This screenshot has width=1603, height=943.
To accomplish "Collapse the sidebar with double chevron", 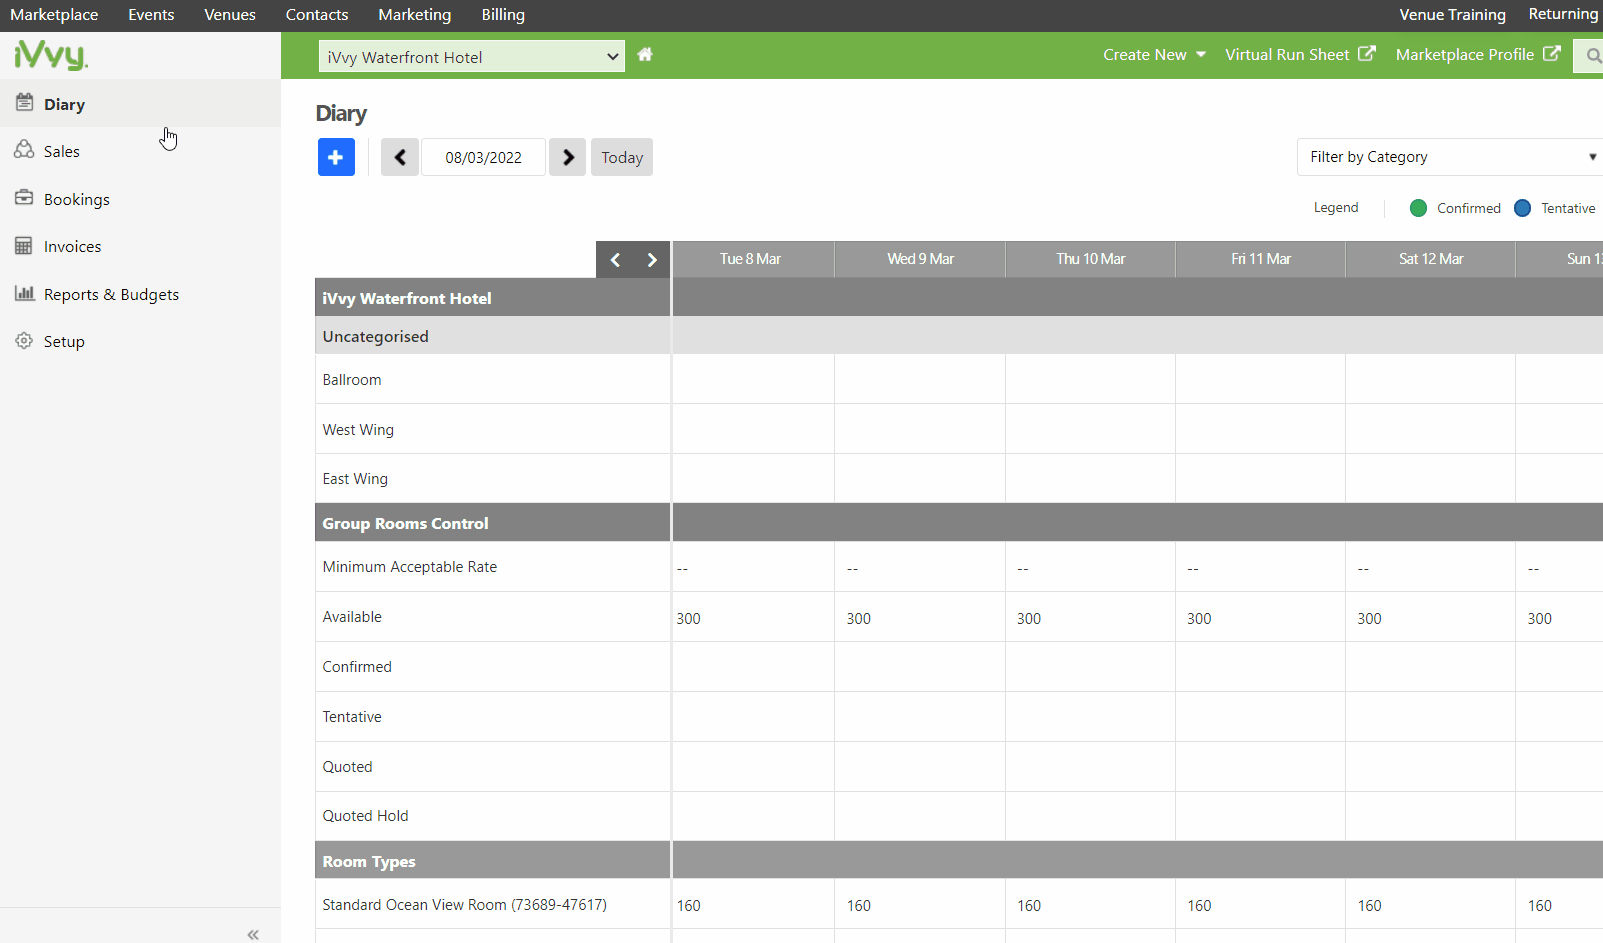I will click(x=253, y=934).
